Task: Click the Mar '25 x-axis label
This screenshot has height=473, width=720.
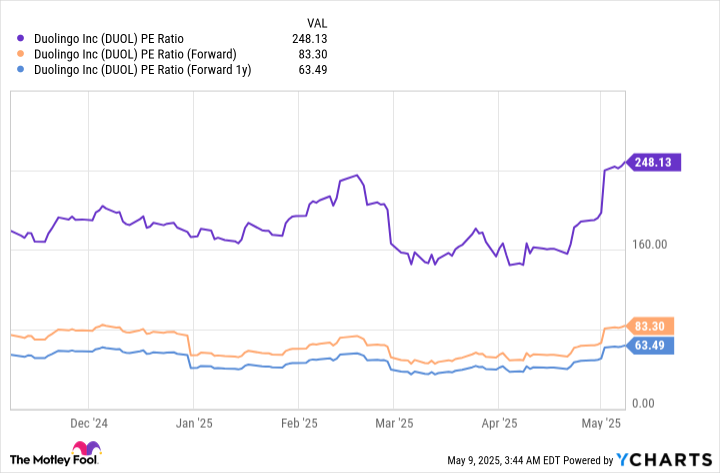Action: pyautogui.click(x=393, y=424)
